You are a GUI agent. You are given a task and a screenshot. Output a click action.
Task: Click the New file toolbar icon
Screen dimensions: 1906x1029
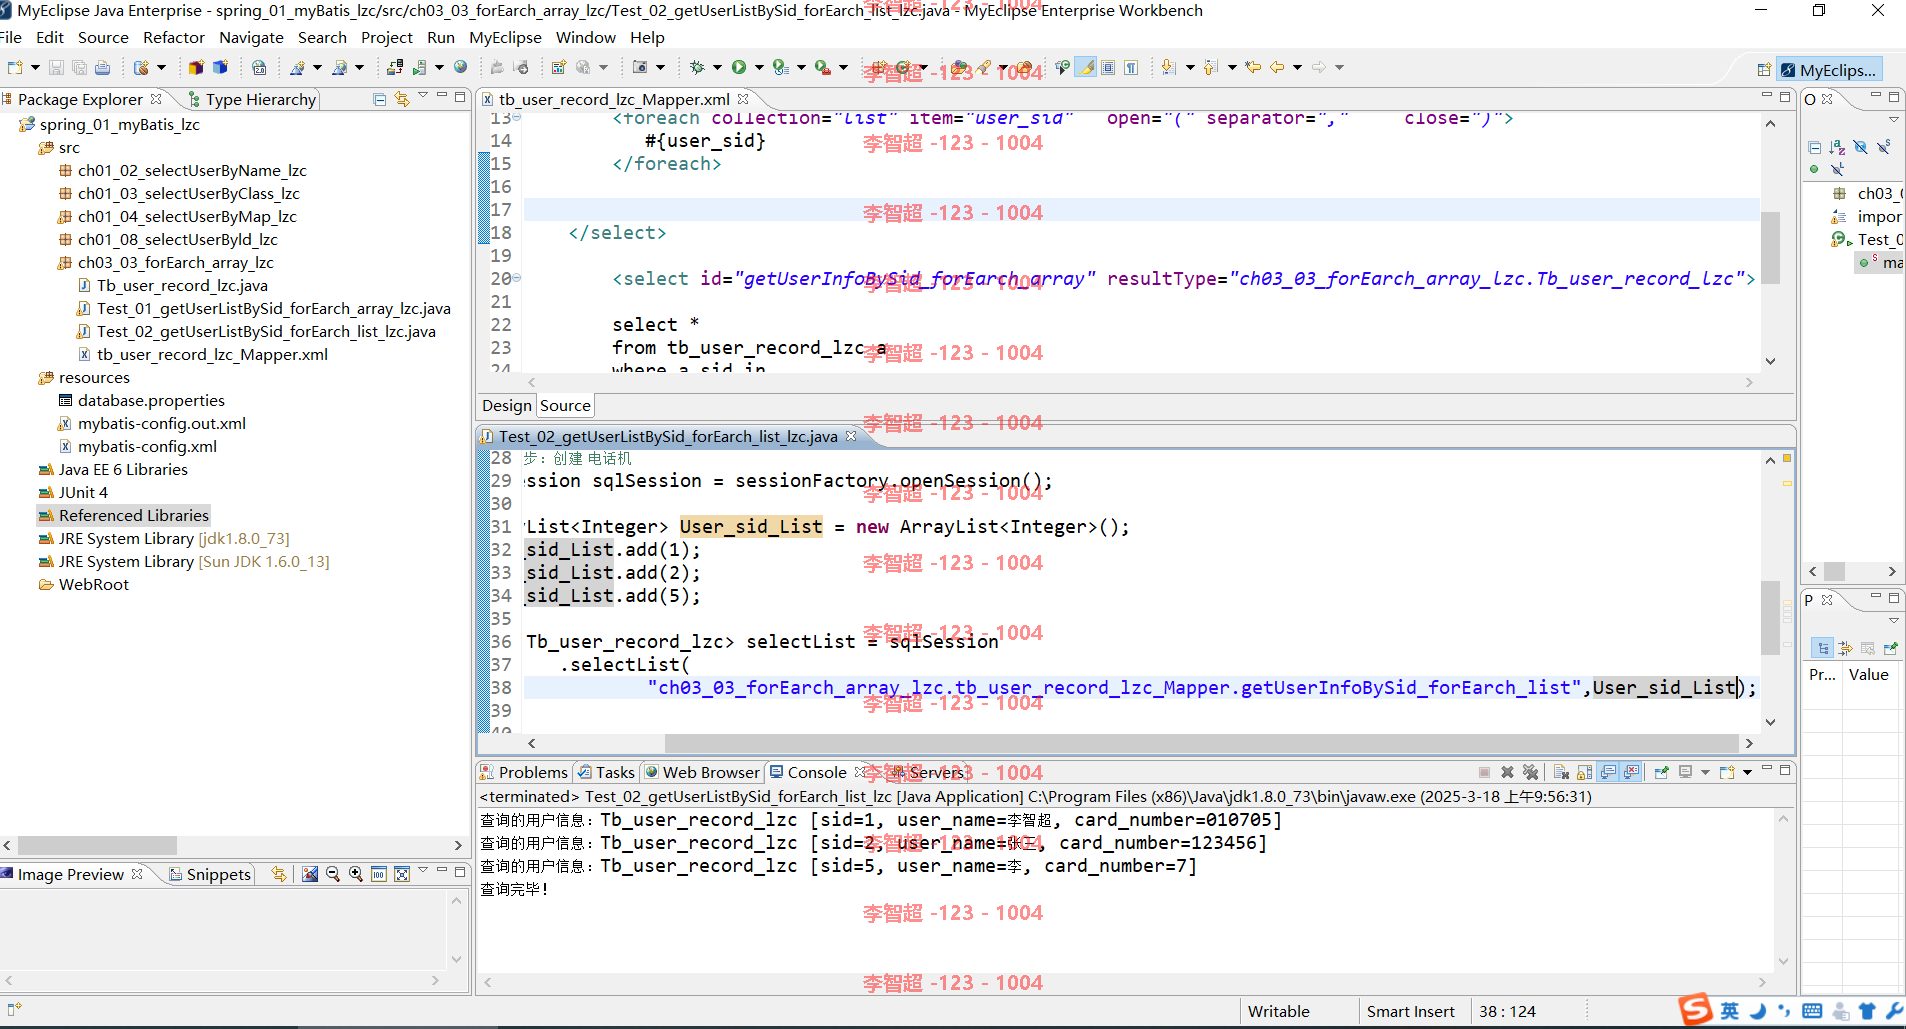(x=14, y=67)
